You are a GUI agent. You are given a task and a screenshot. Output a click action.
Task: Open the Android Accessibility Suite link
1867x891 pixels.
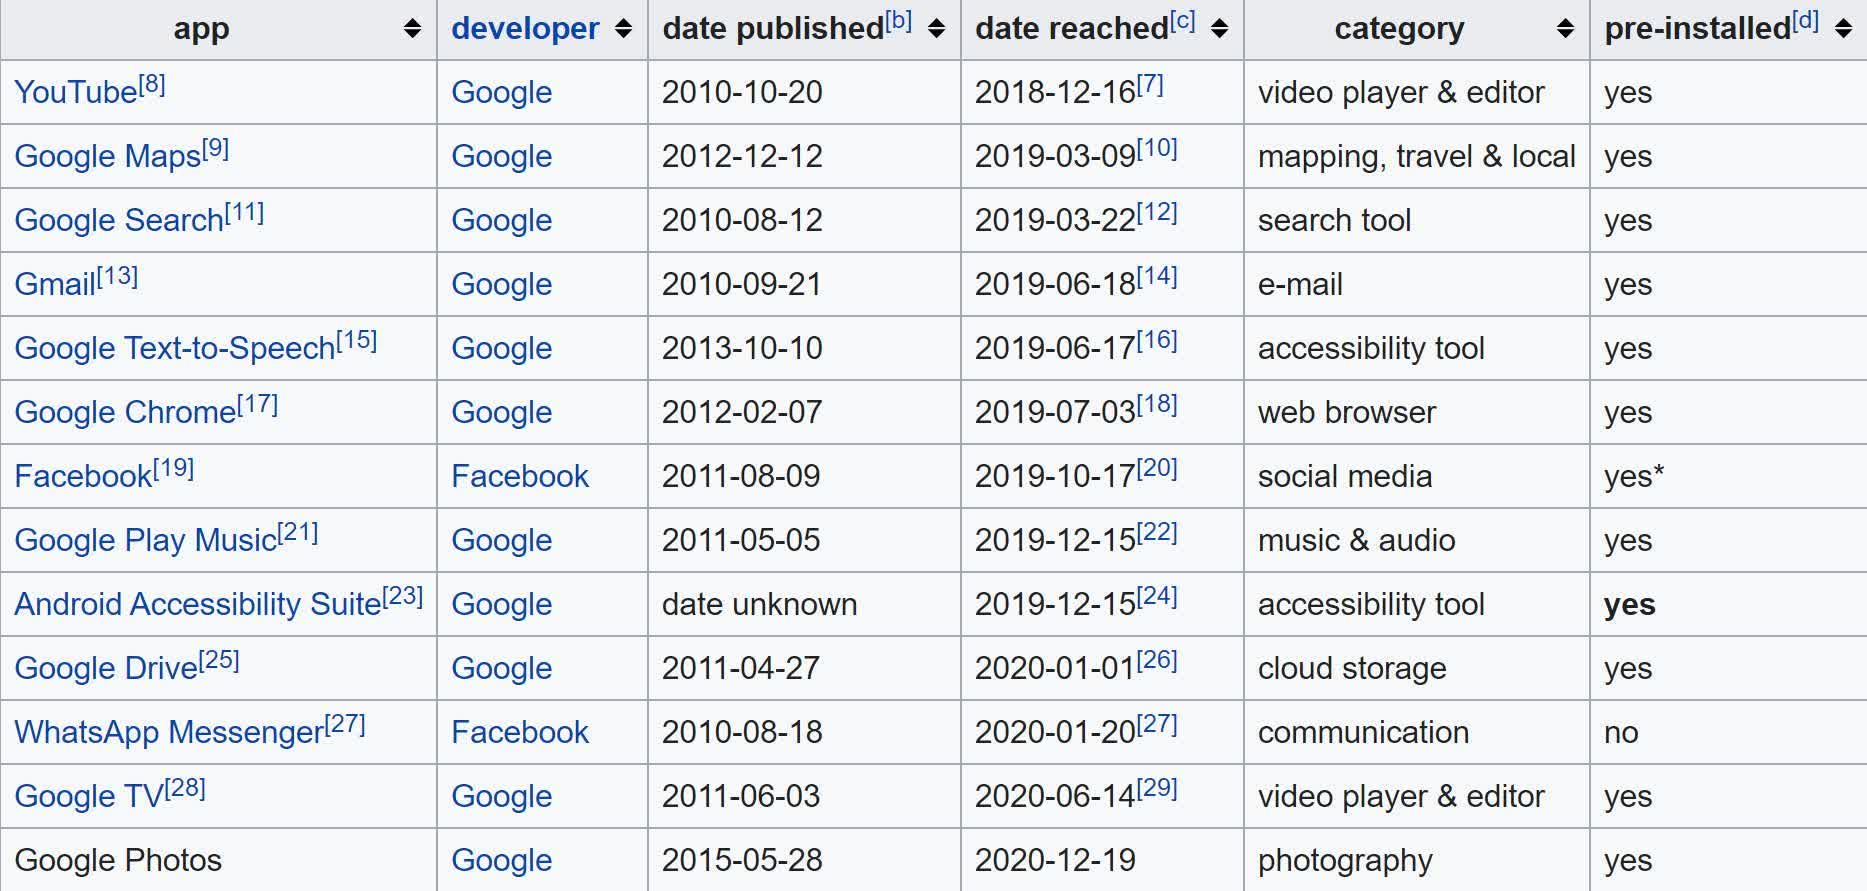point(198,604)
